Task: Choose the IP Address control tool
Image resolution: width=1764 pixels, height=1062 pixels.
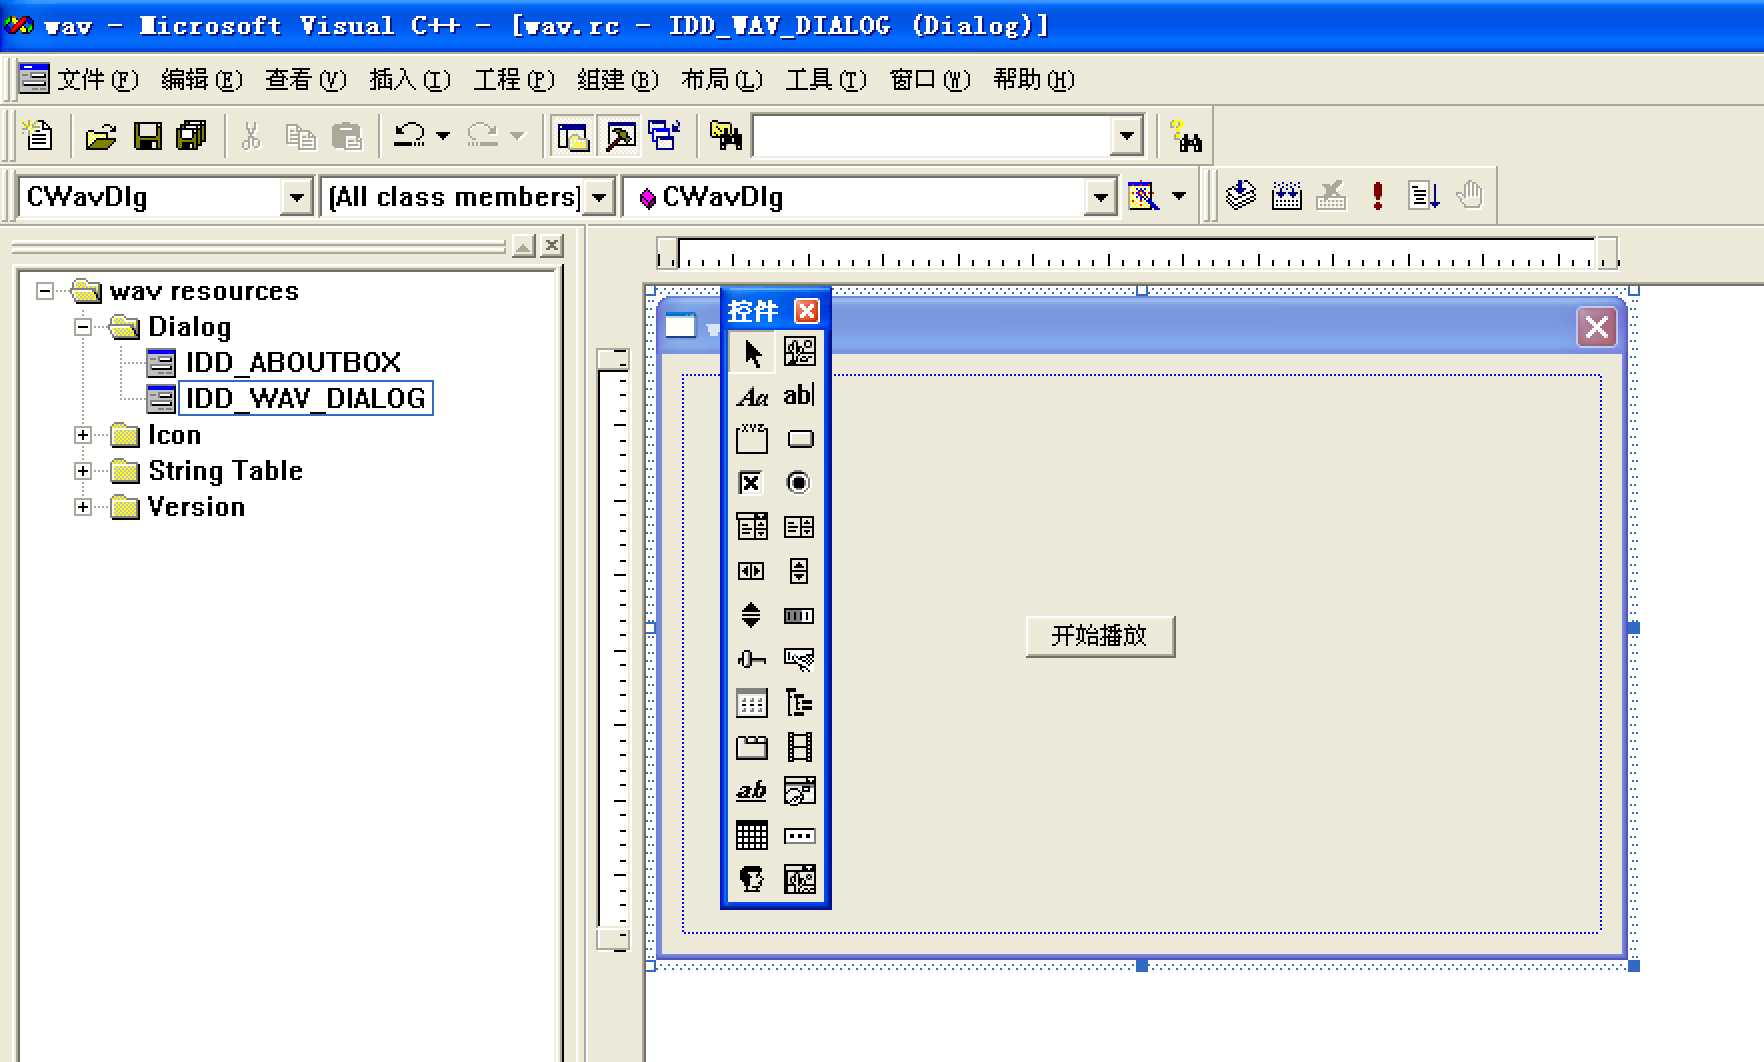Action: click(x=799, y=835)
